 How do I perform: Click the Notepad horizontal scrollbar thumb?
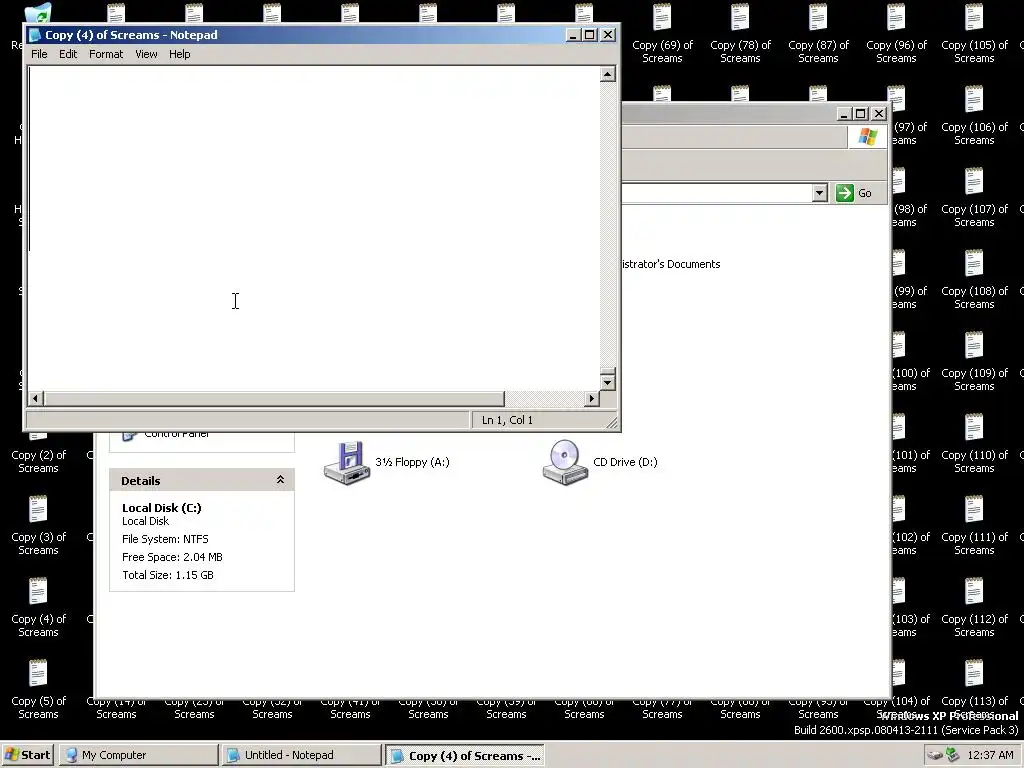coord(274,398)
